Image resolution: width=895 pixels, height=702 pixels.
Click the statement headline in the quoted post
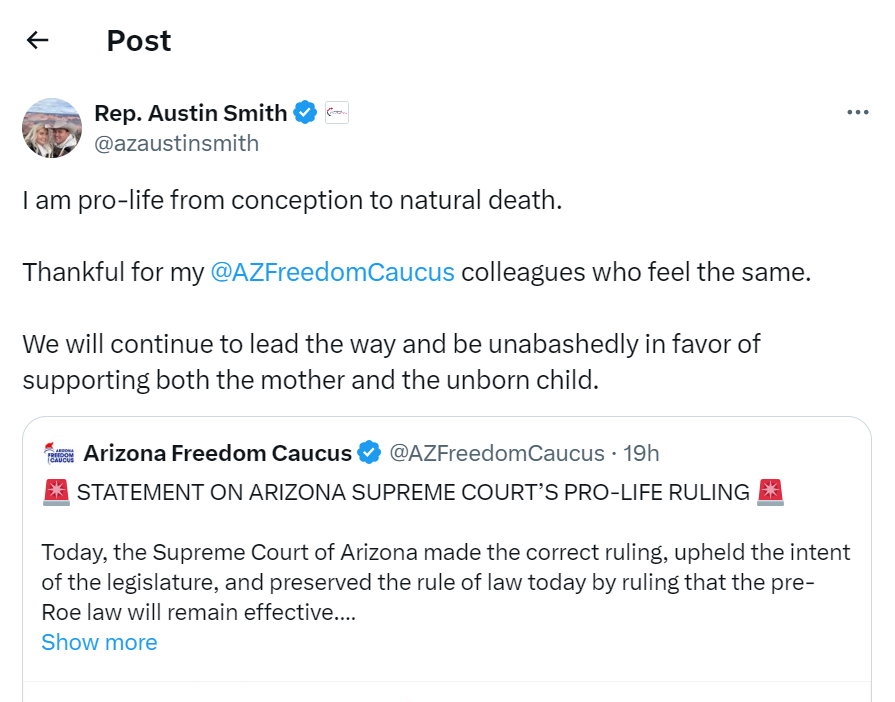[x=412, y=492]
